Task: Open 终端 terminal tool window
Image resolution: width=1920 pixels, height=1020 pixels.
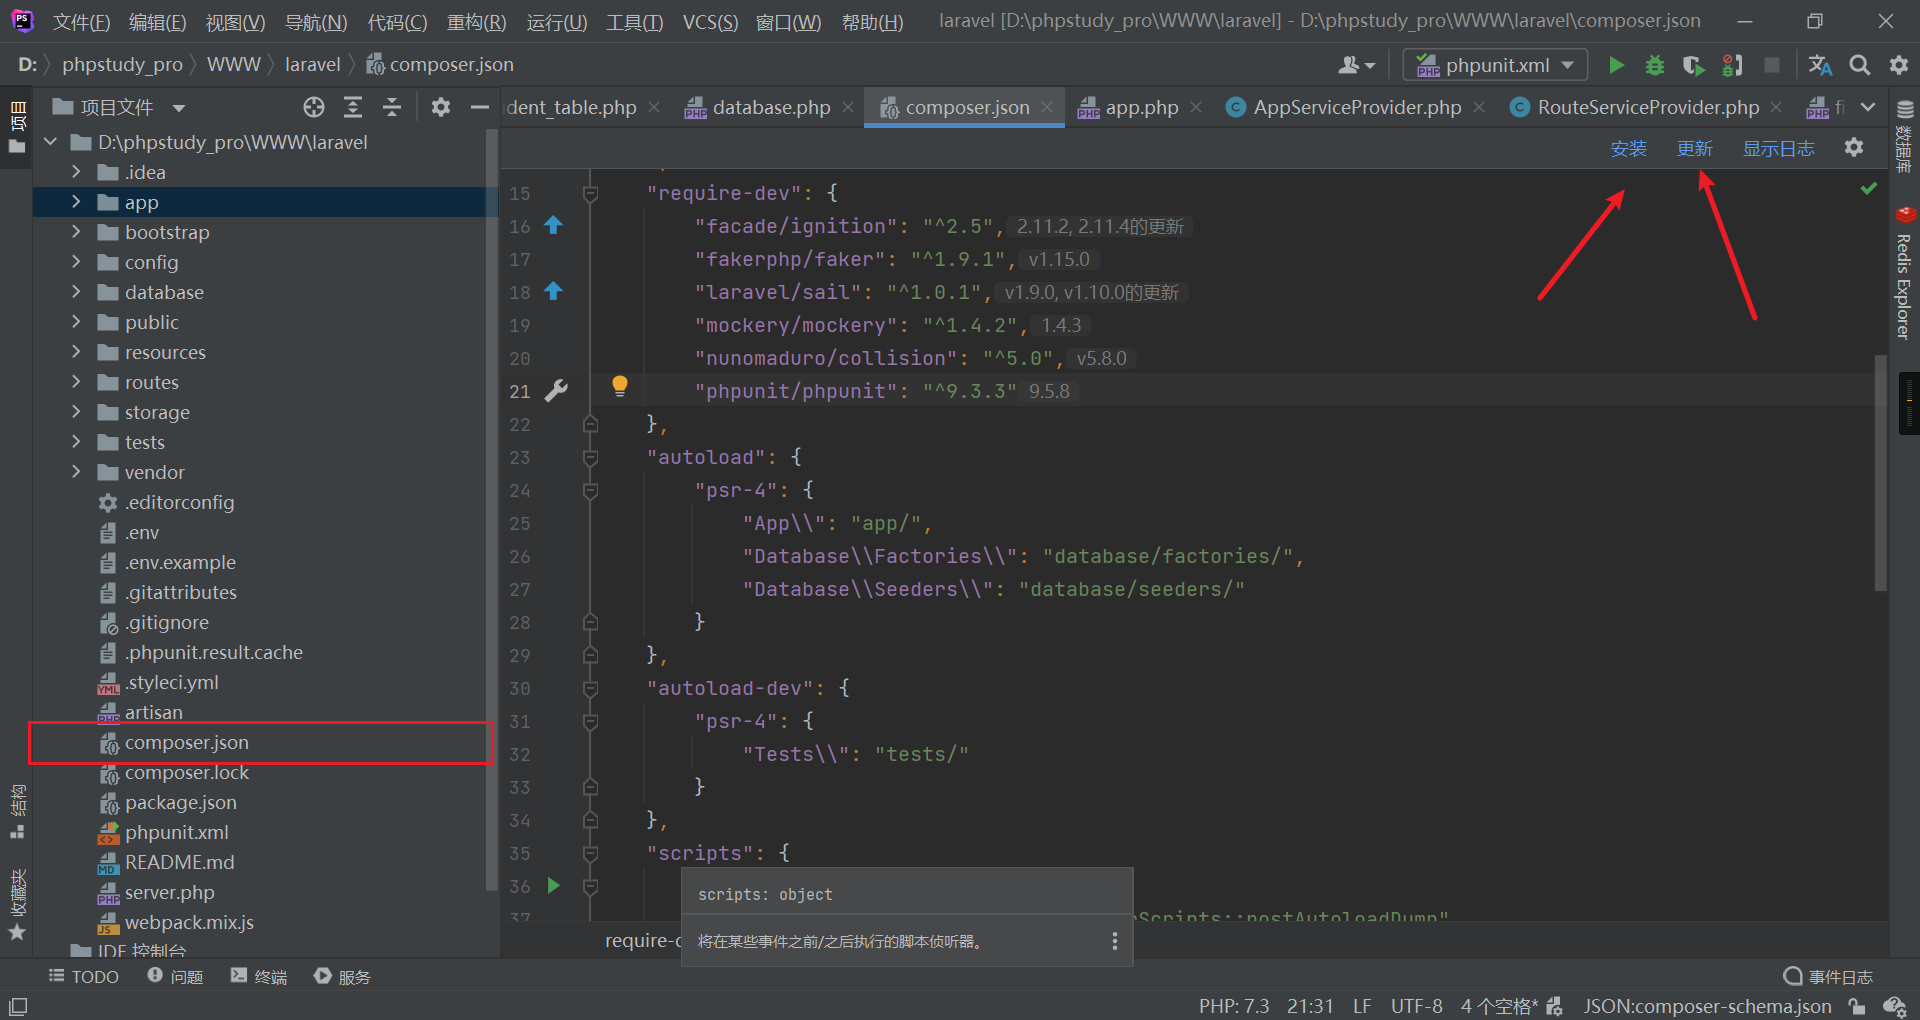Action: click(x=259, y=976)
